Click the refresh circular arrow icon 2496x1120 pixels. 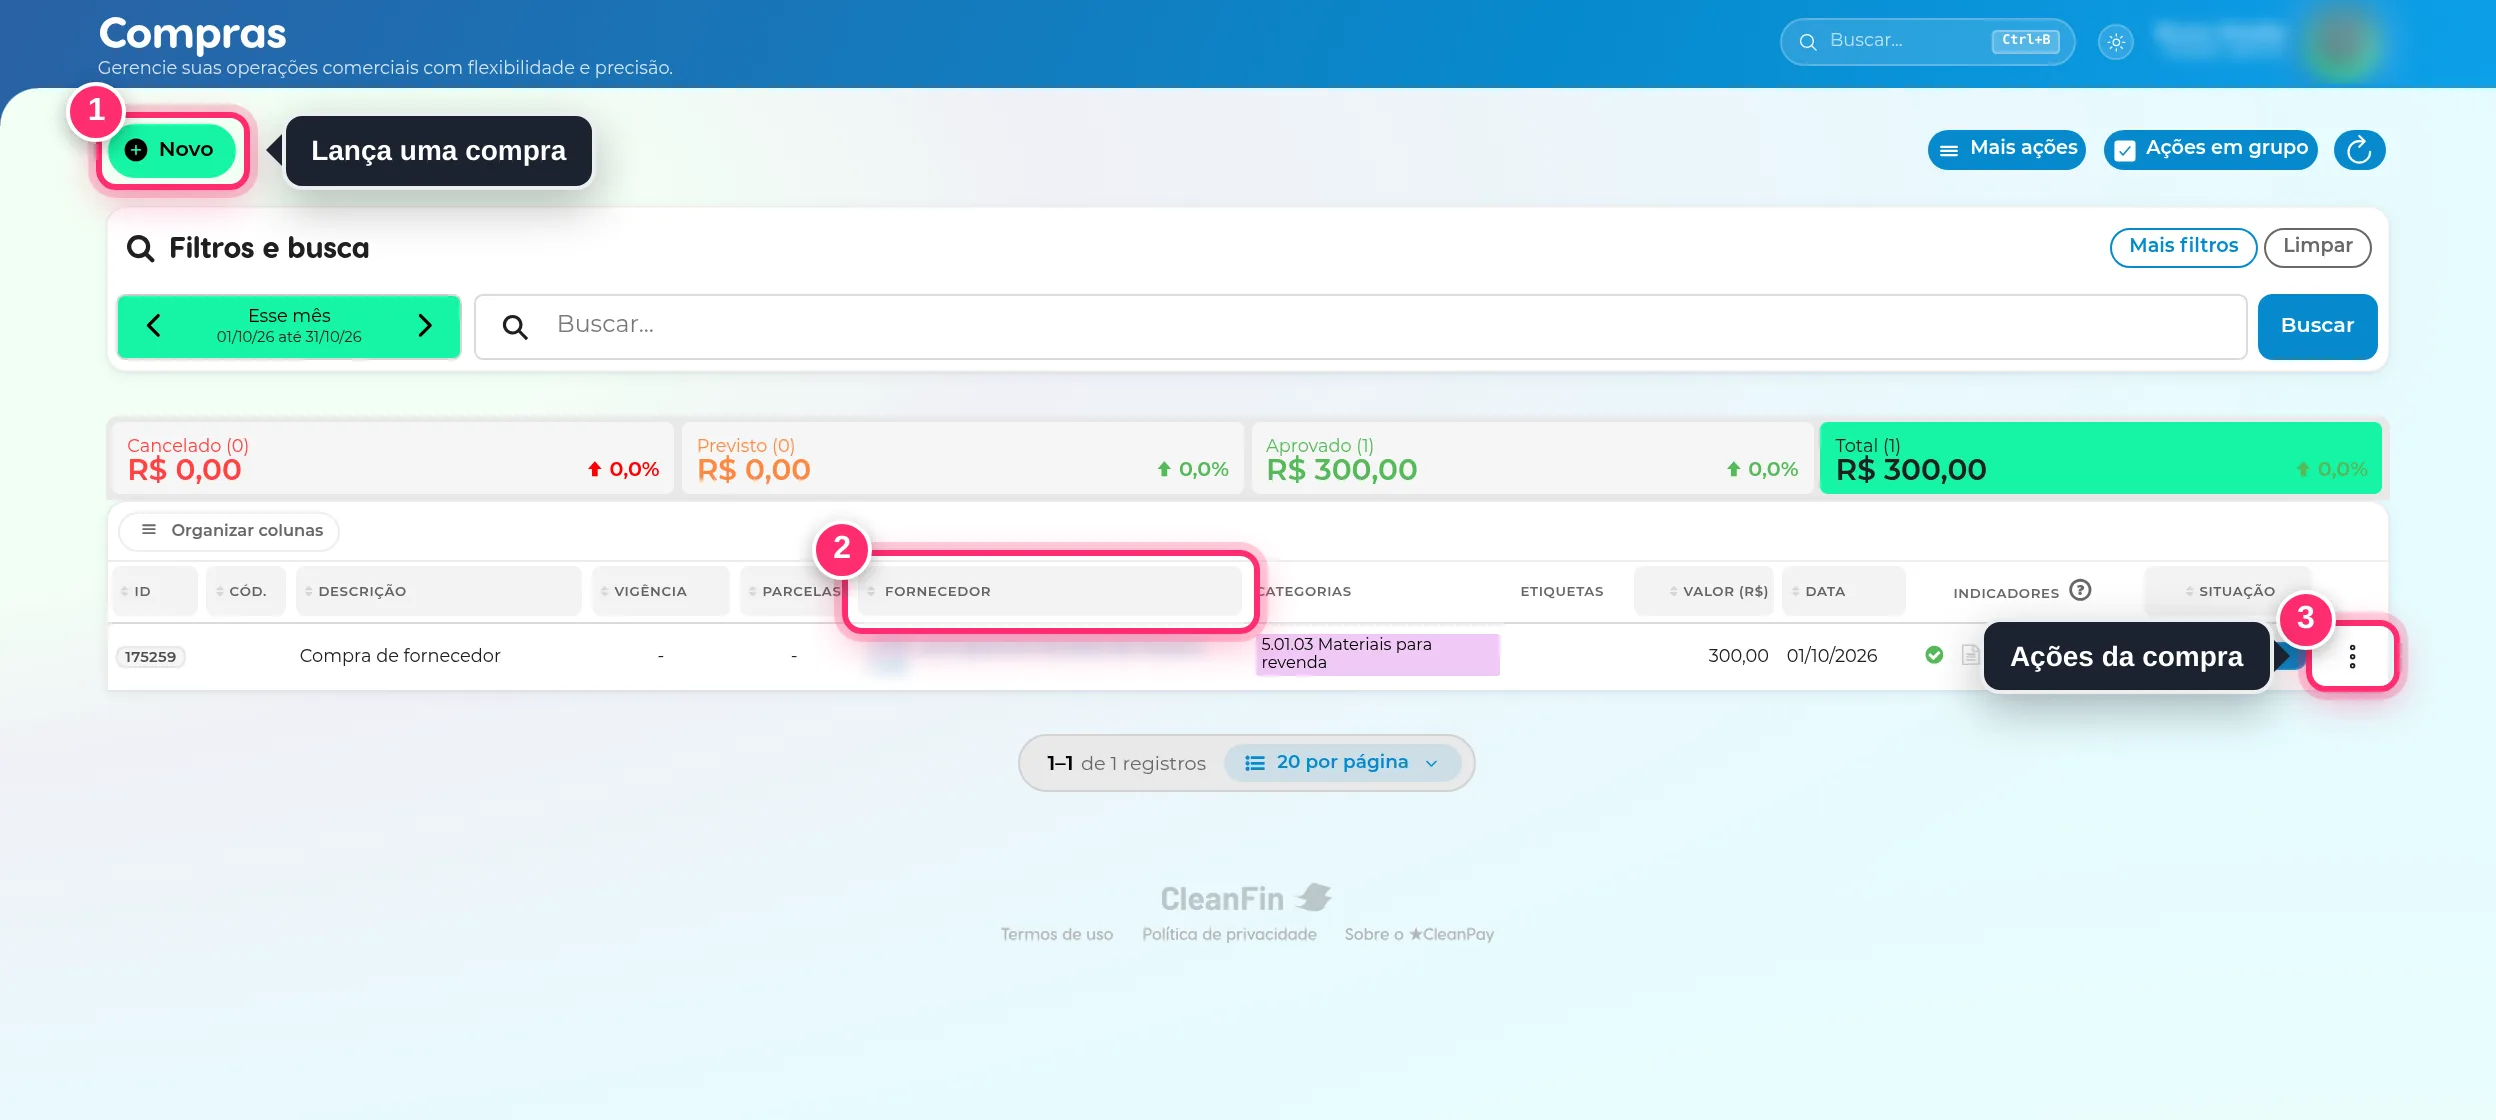point(2359,150)
